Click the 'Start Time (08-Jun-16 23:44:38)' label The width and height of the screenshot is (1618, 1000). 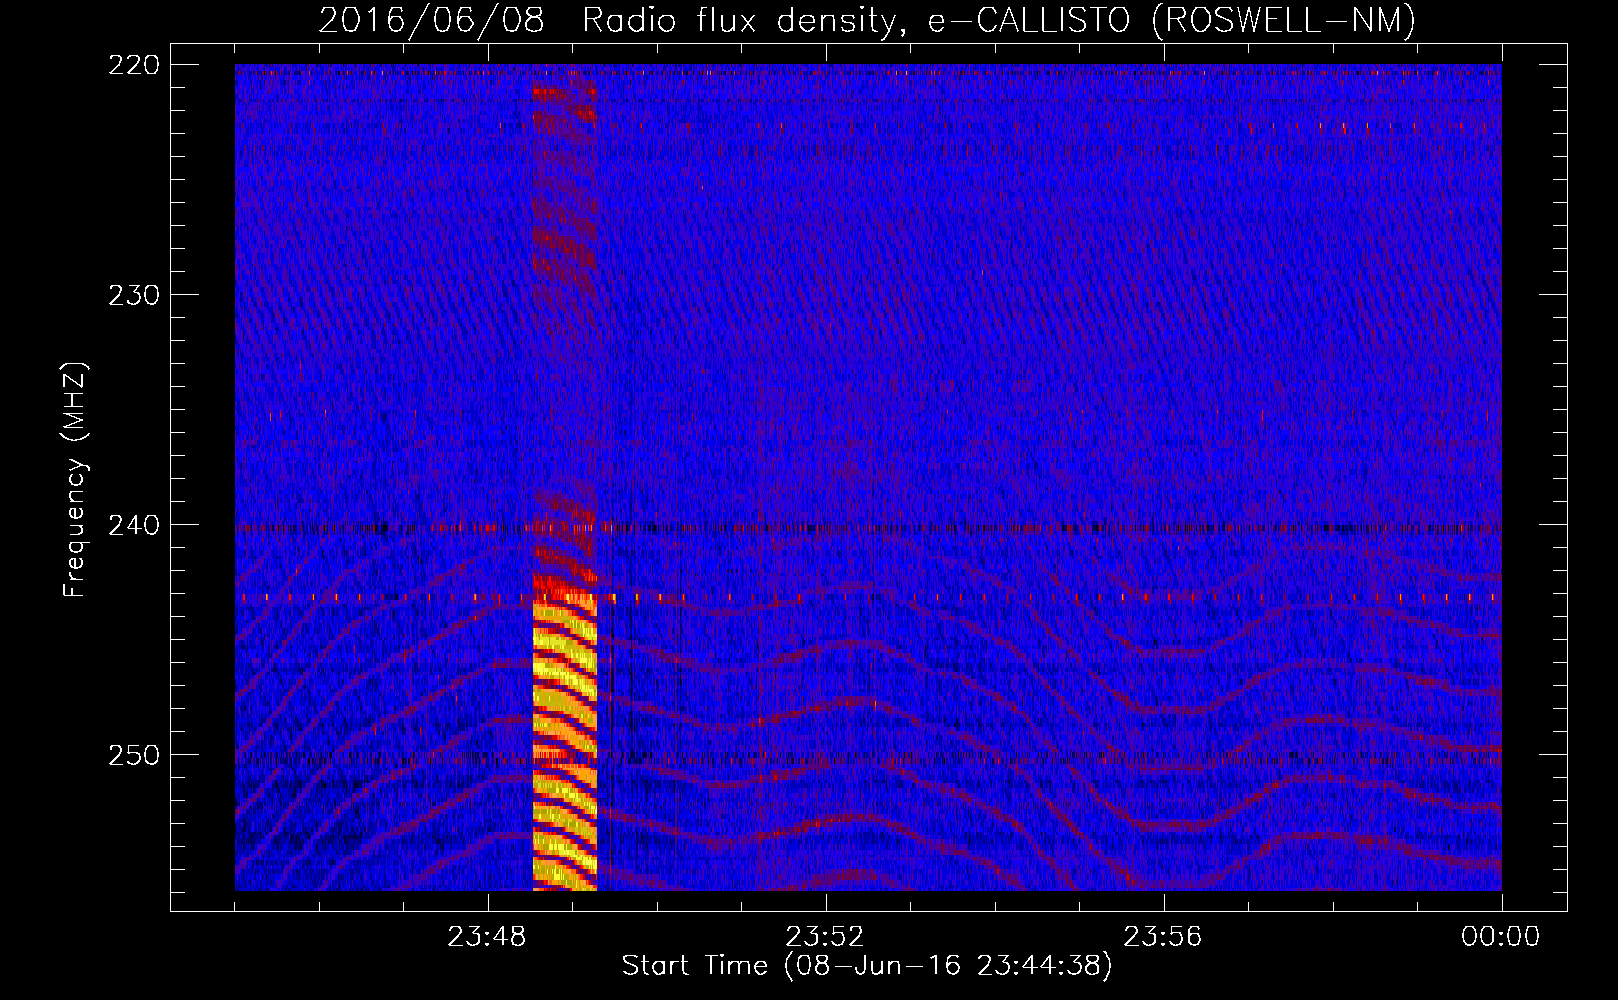pyautogui.click(x=867, y=966)
